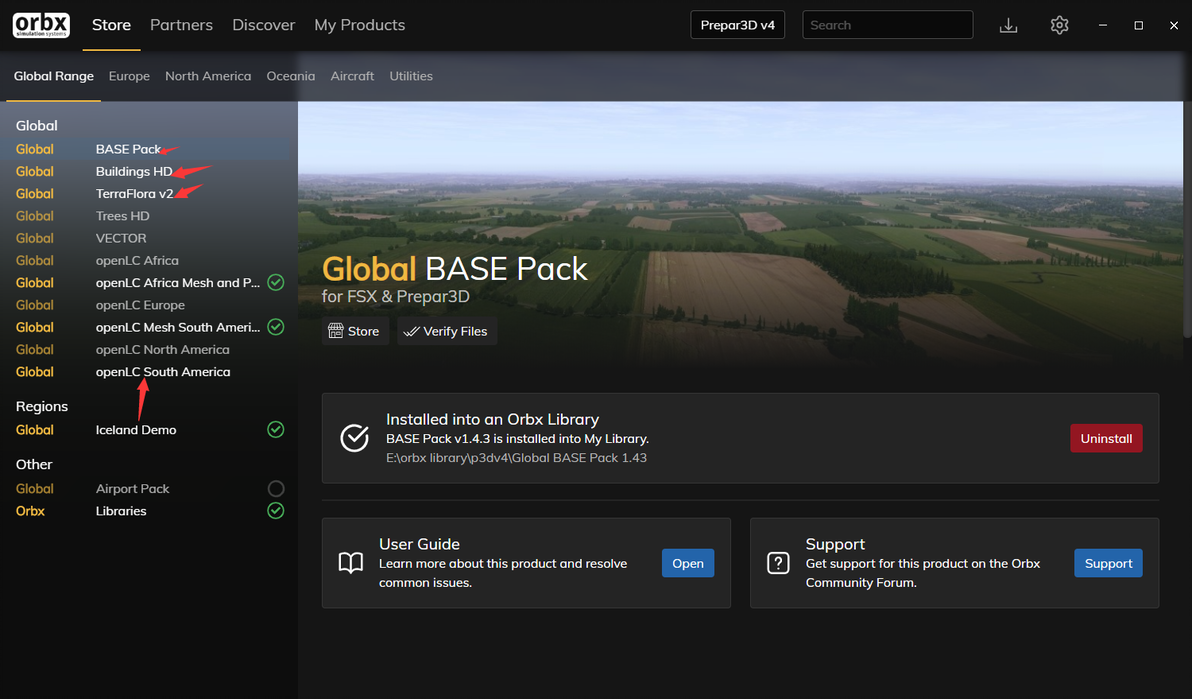Toggle the Airport Pack empty circle
The width and height of the screenshot is (1192, 699).
[x=276, y=489]
